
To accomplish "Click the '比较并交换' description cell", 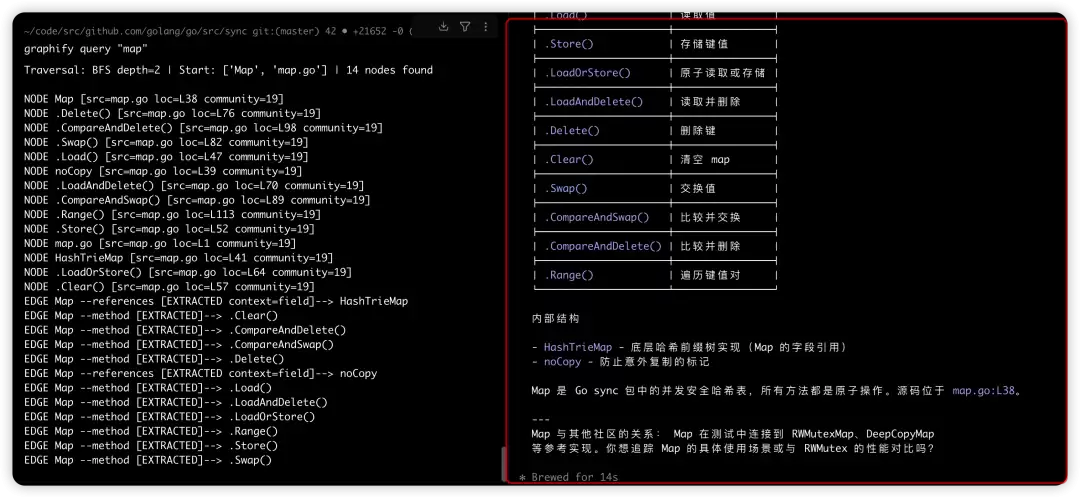I will pyautogui.click(x=710, y=218).
